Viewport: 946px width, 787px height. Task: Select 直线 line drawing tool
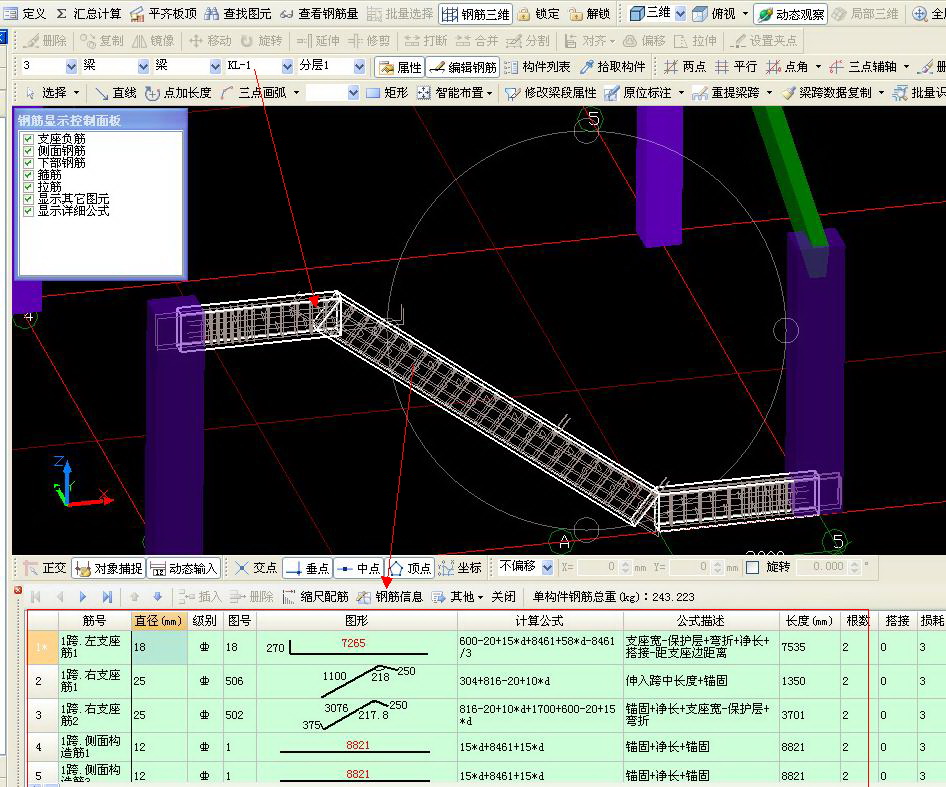116,93
